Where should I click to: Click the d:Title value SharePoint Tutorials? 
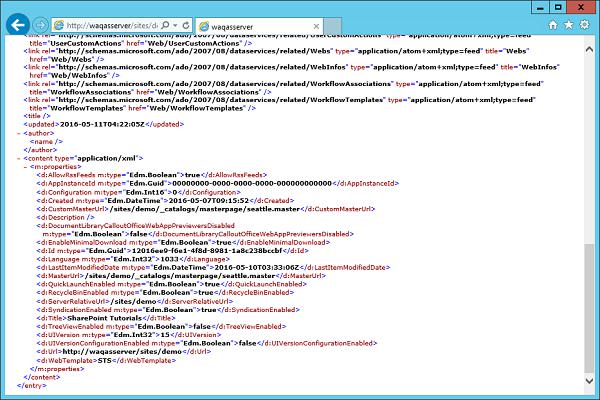[104, 318]
